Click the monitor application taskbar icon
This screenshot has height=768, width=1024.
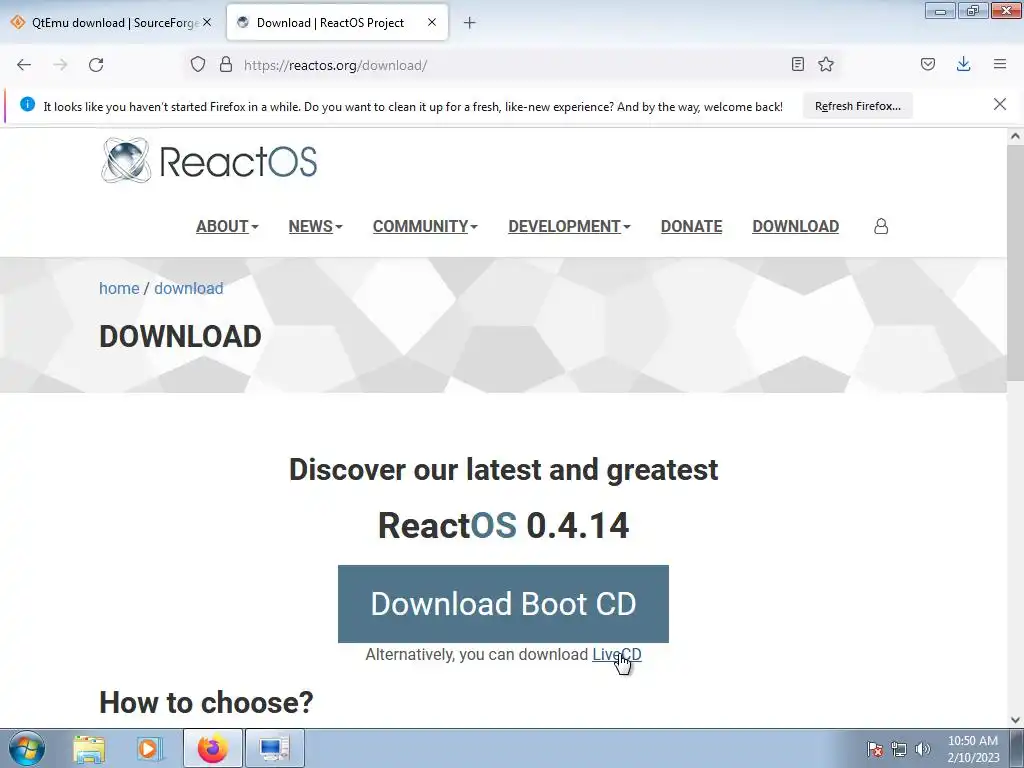tap(274, 748)
